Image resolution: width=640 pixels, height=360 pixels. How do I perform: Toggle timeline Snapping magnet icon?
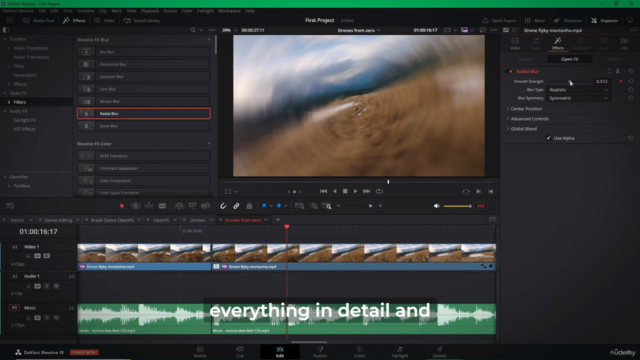tap(223, 206)
